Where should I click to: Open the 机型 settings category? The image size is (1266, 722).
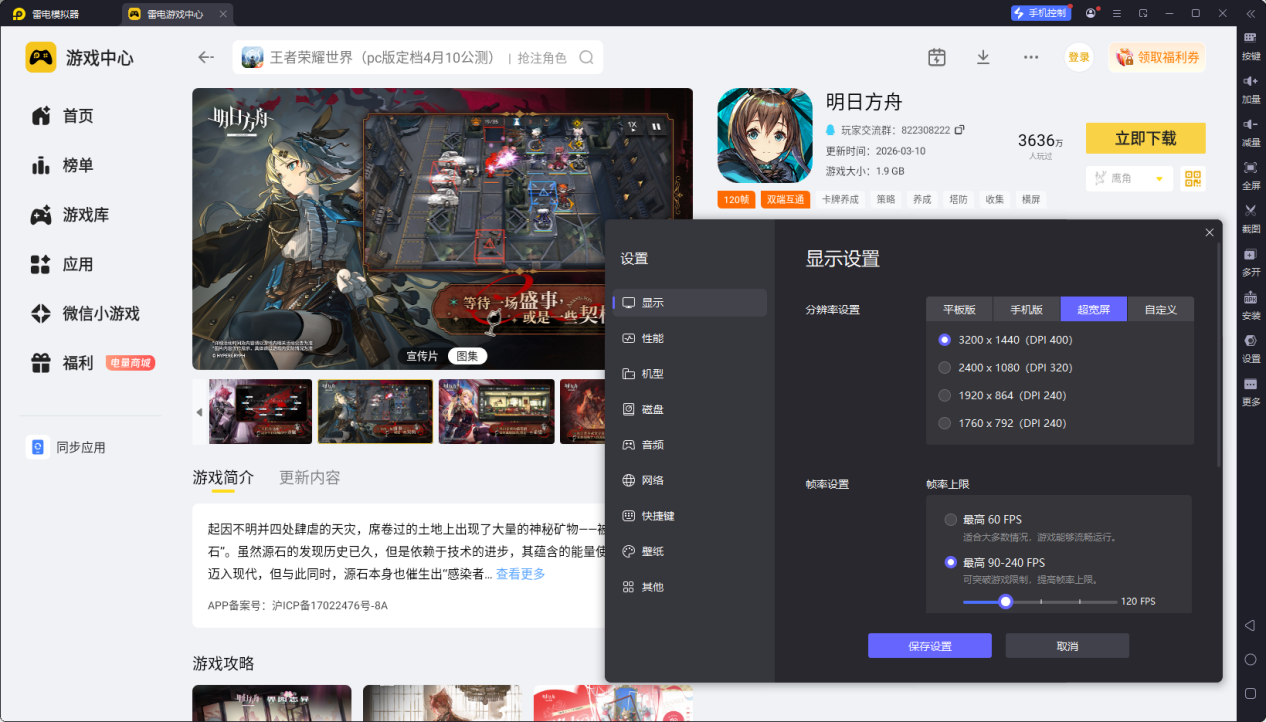click(x=690, y=374)
